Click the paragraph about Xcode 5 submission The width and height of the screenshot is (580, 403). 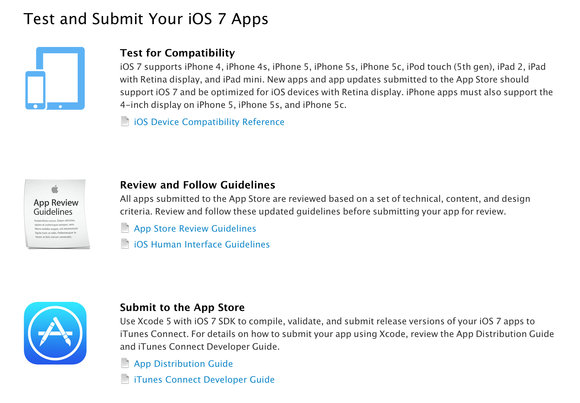[x=337, y=334]
